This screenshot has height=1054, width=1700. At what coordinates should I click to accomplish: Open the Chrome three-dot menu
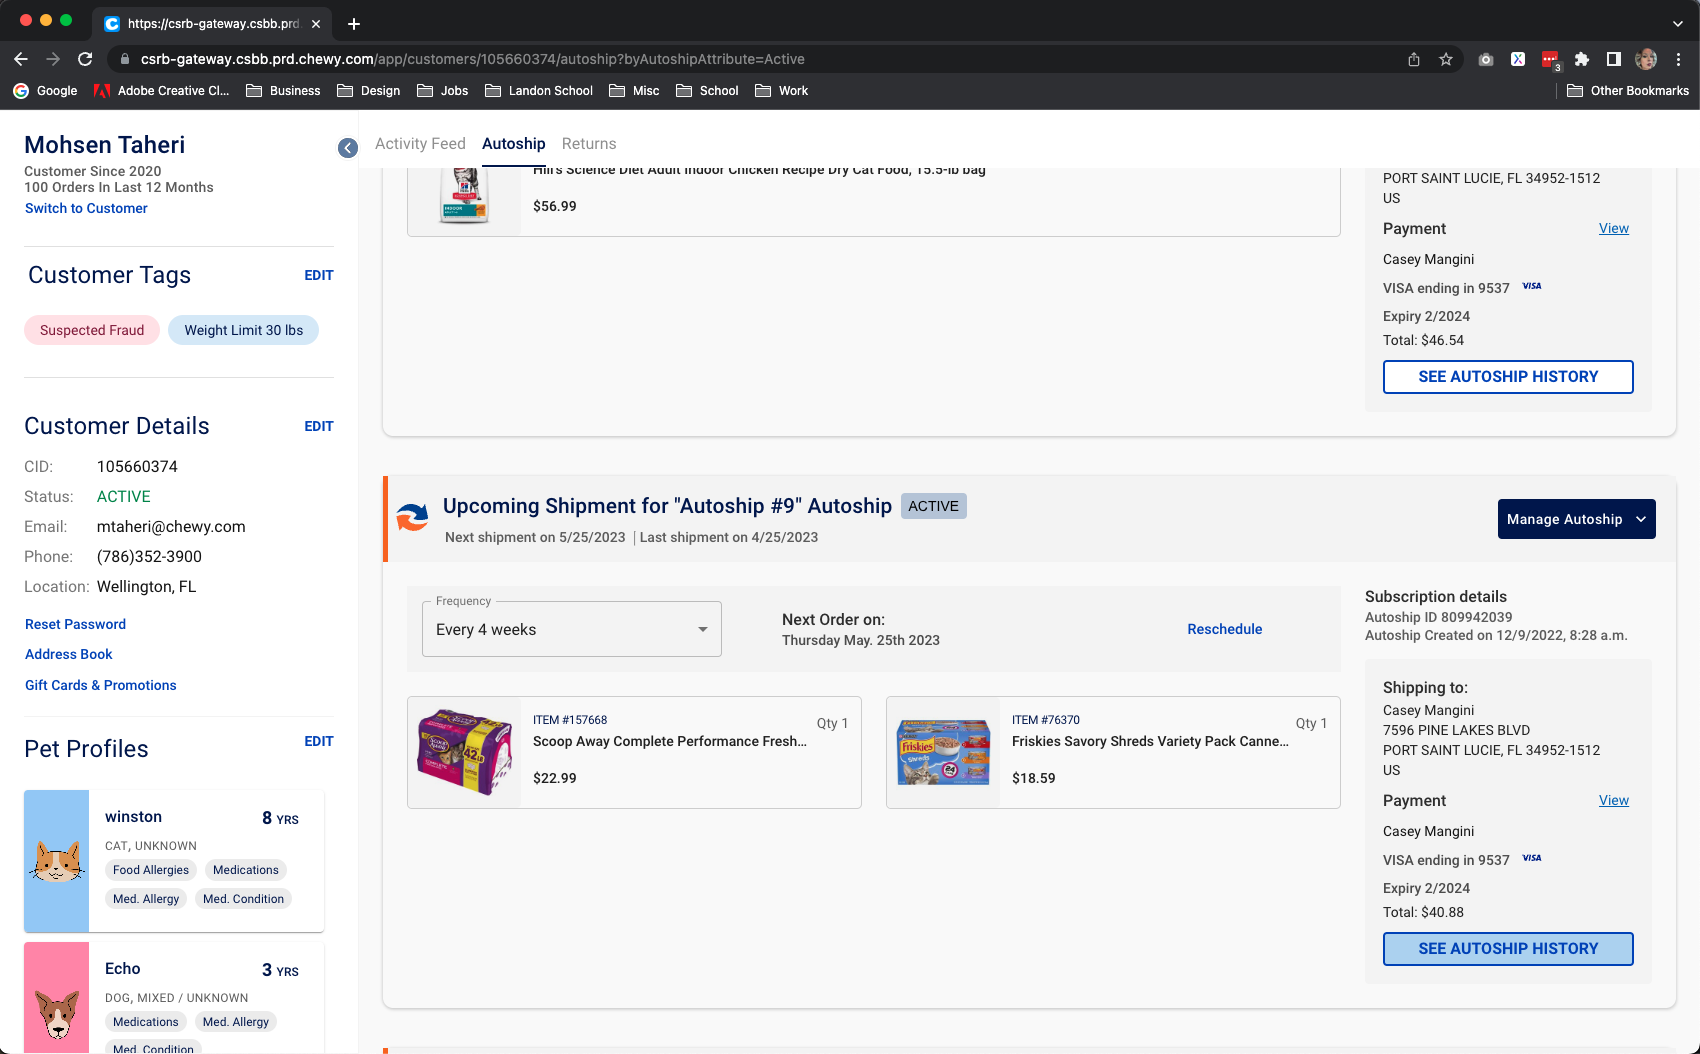tap(1679, 59)
